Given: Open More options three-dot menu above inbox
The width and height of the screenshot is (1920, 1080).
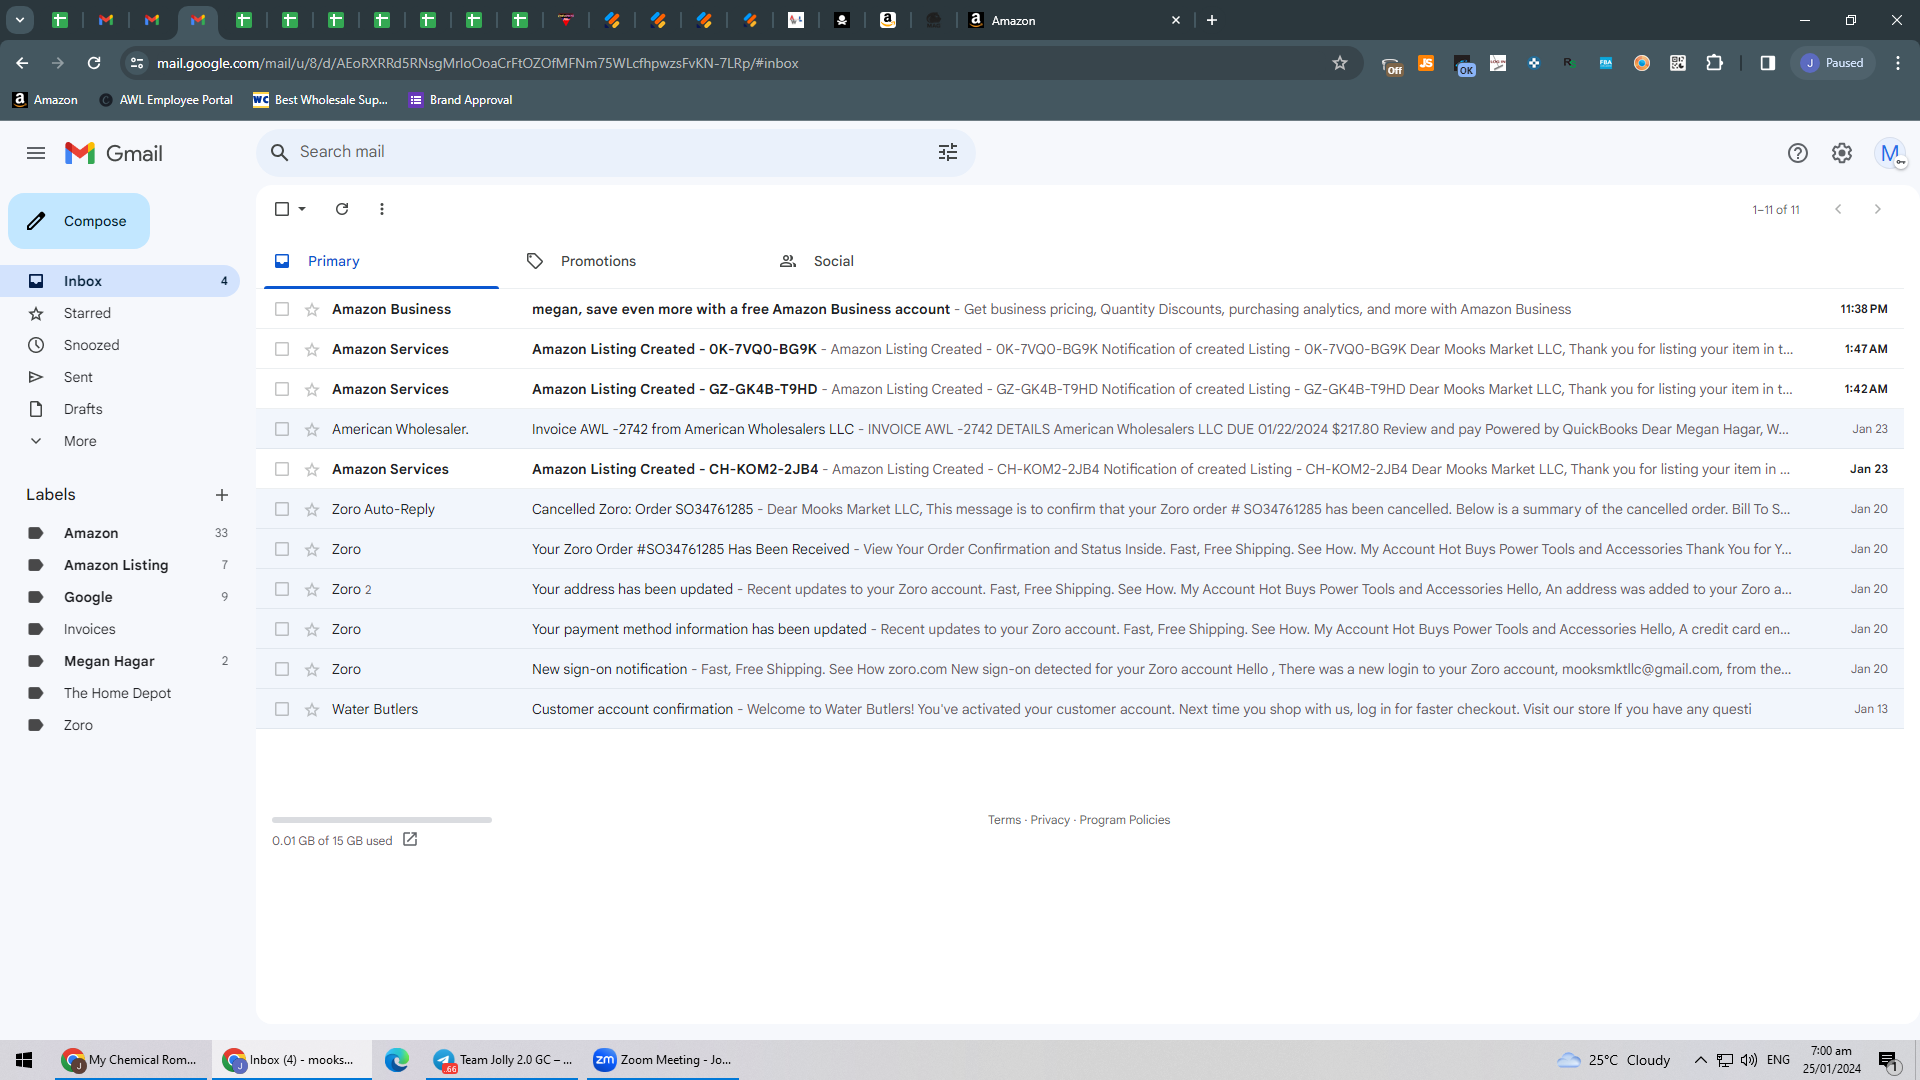Looking at the screenshot, I should click(x=382, y=209).
